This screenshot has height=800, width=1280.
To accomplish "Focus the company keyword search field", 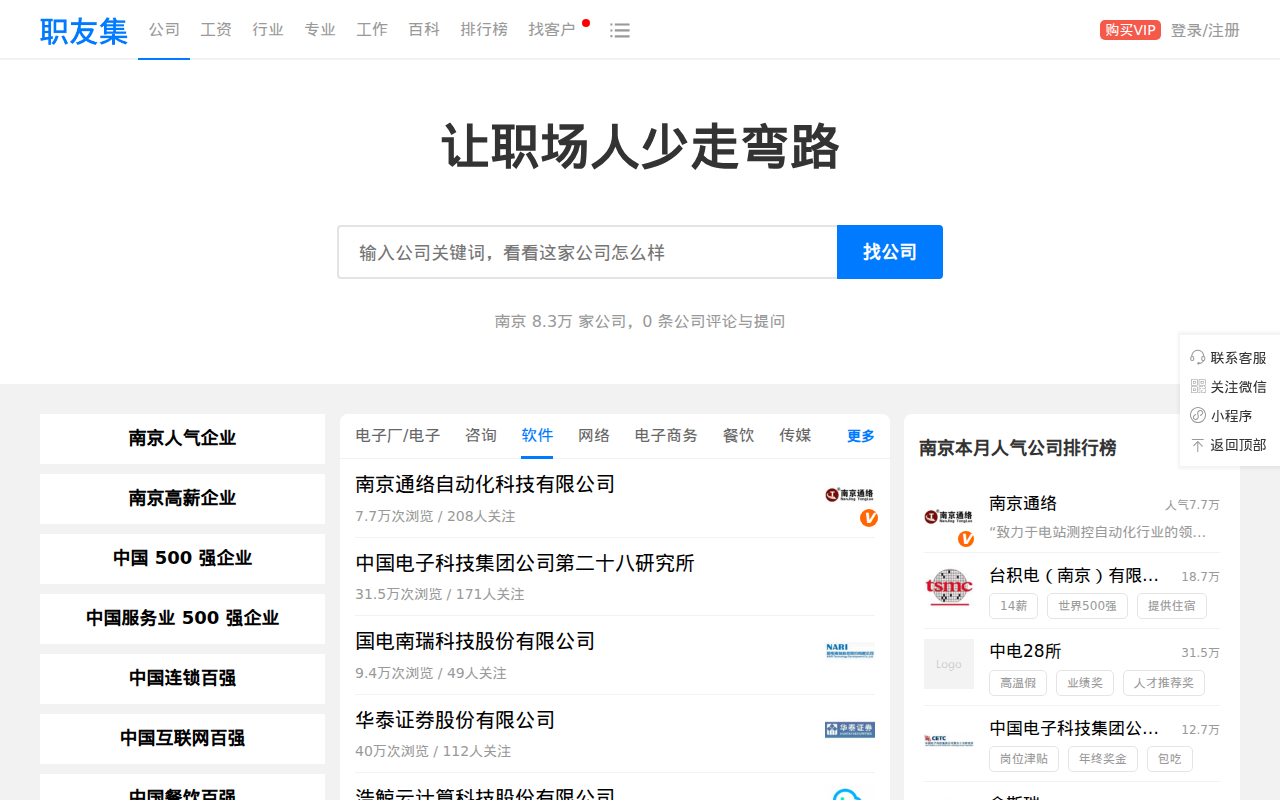I will pyautogui.click(x=587, y=252).
